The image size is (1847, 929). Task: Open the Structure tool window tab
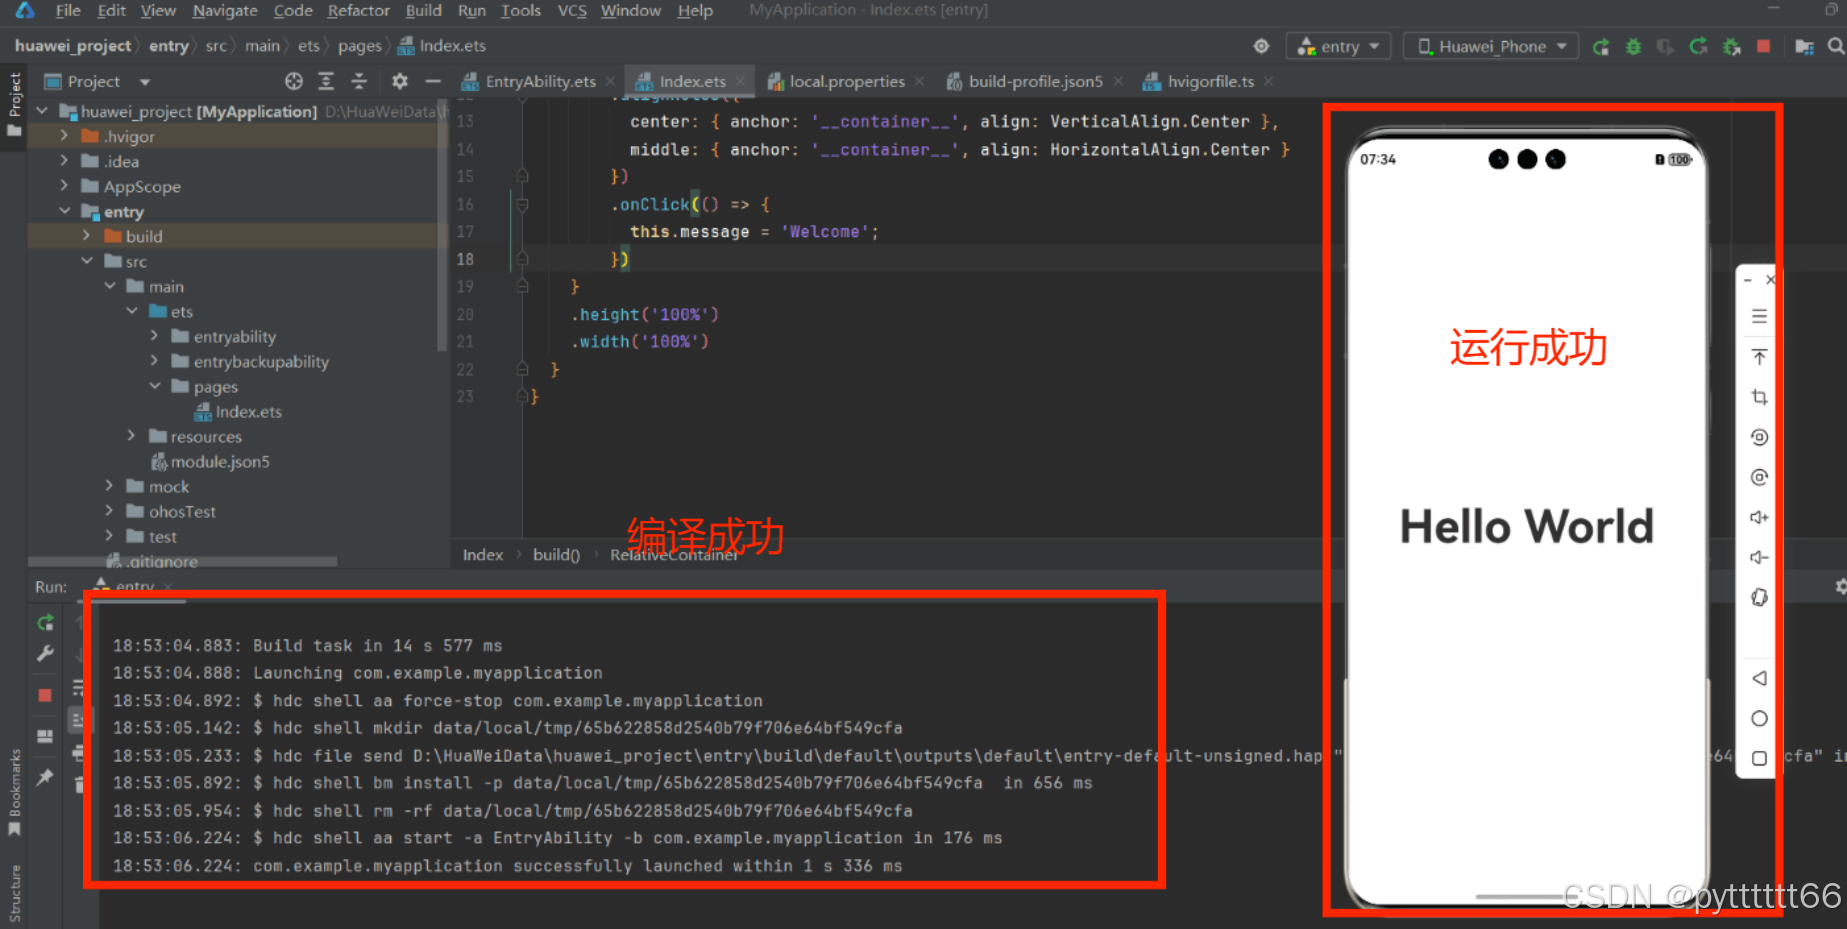click(x=14, y=893)
